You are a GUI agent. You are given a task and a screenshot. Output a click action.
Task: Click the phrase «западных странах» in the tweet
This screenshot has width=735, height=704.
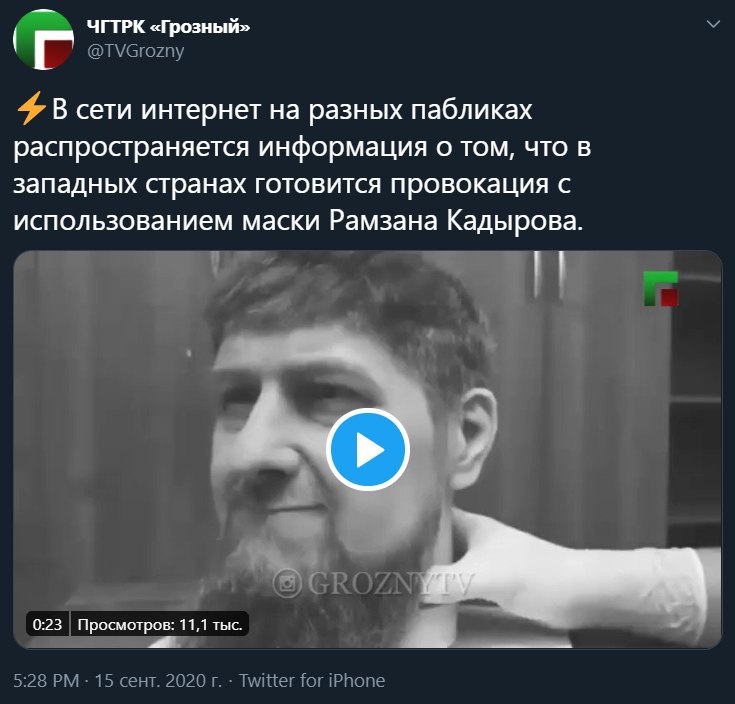click(129, 185)
